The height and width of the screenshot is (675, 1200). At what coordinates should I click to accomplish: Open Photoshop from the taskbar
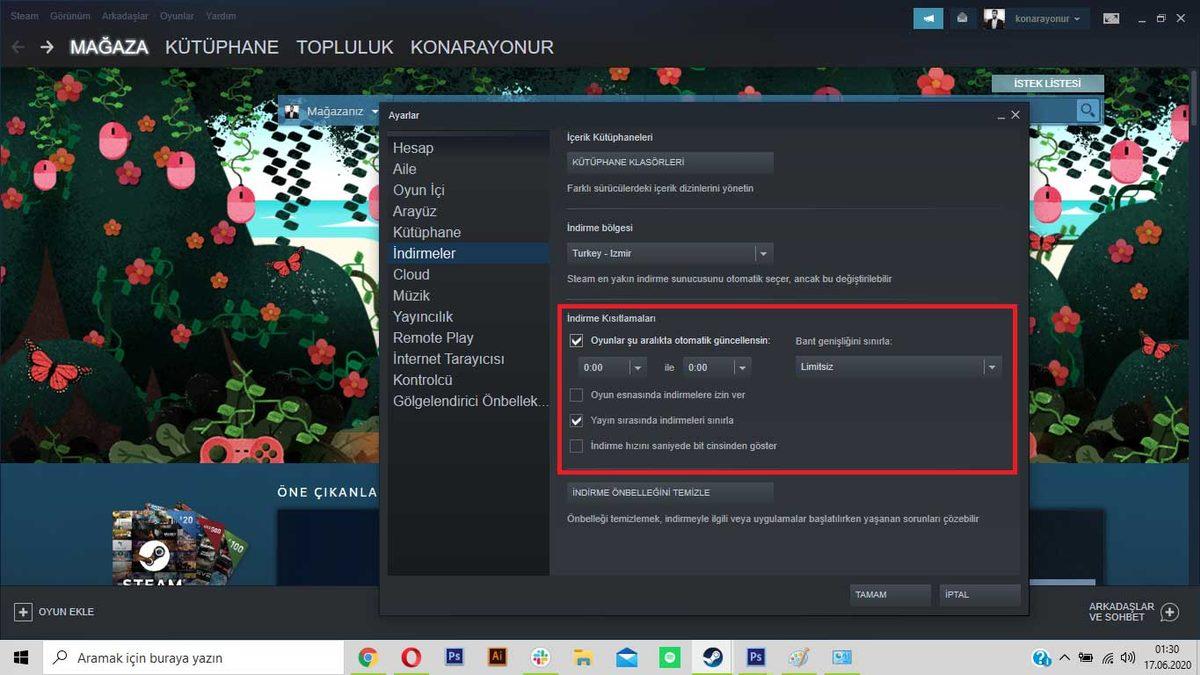[455, 657]
